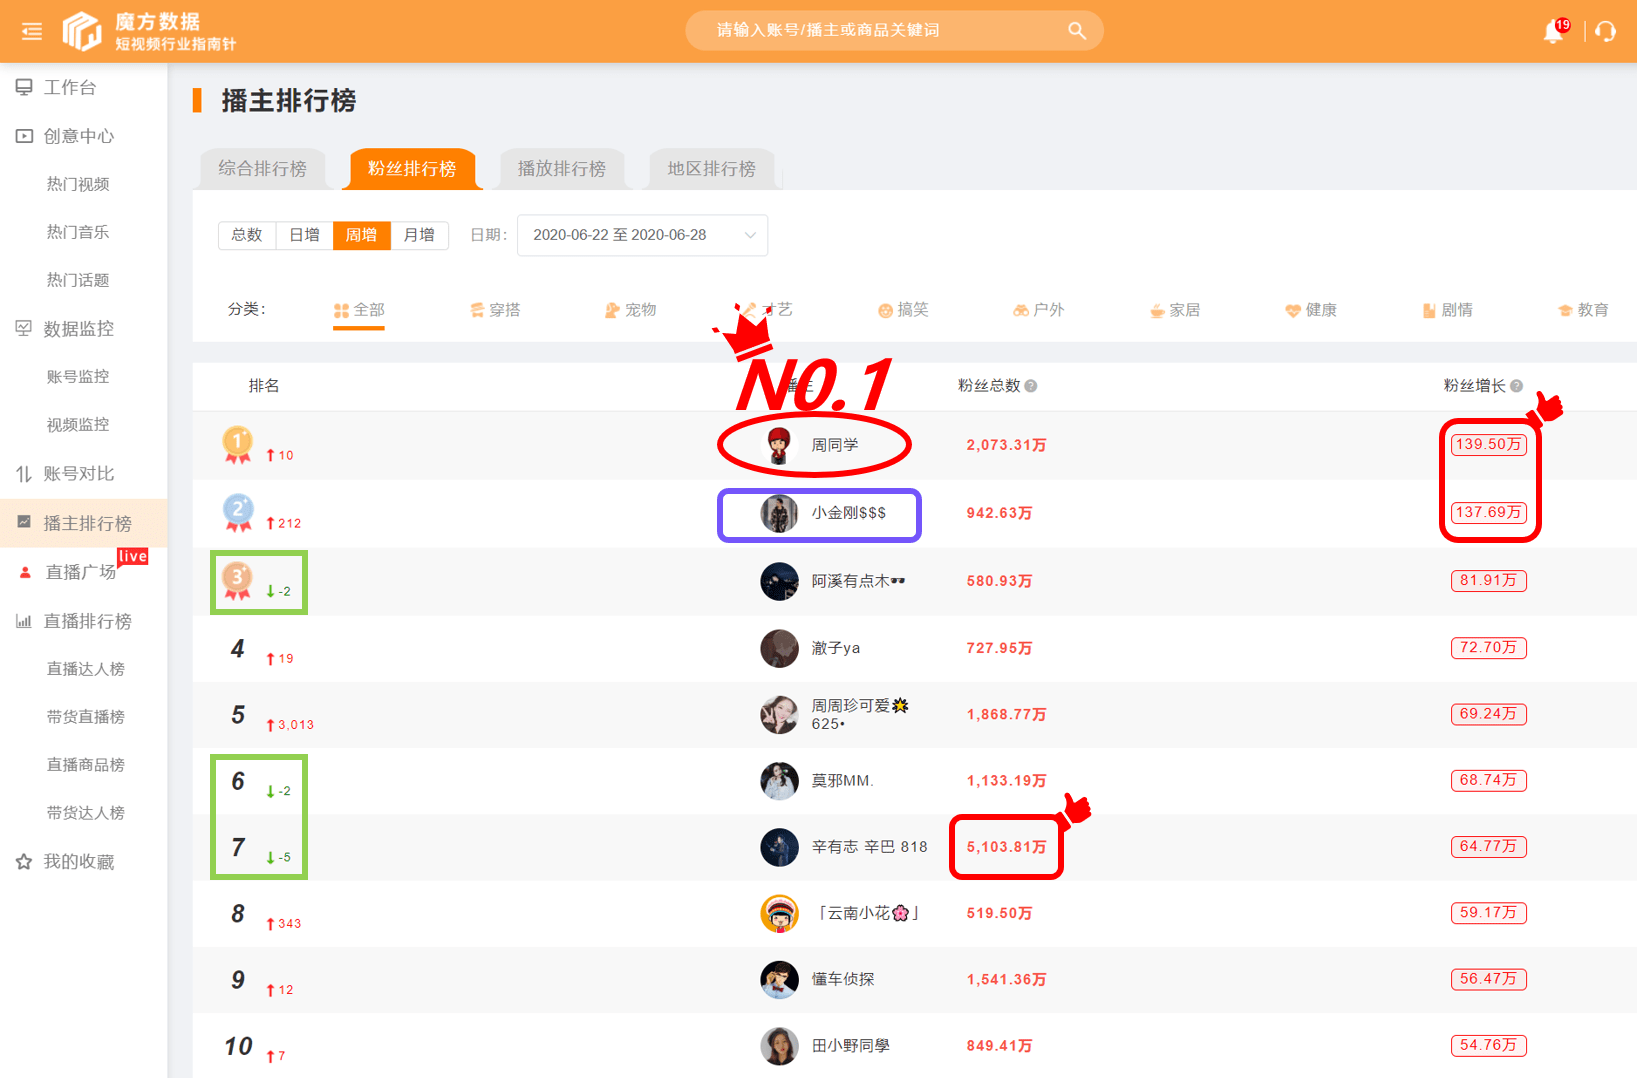Viewport: 1637px width, 1078px height.
Task: Click help icon beside 粉丝总数
Action: coord(1031,386)
